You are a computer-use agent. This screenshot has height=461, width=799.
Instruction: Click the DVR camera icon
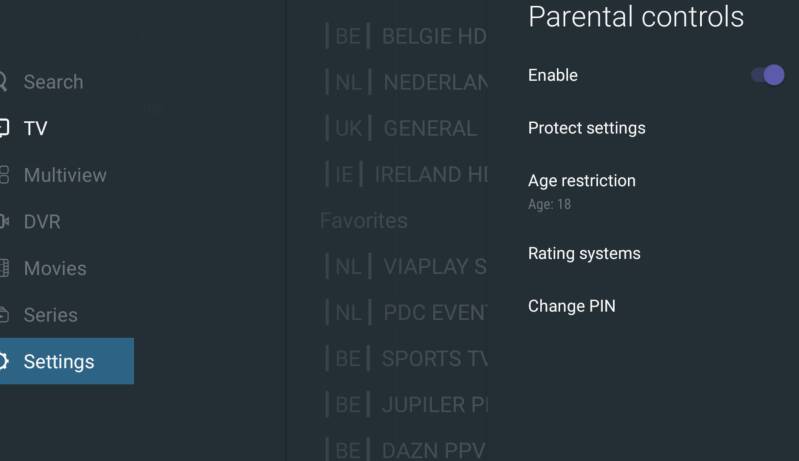[3, 221]
